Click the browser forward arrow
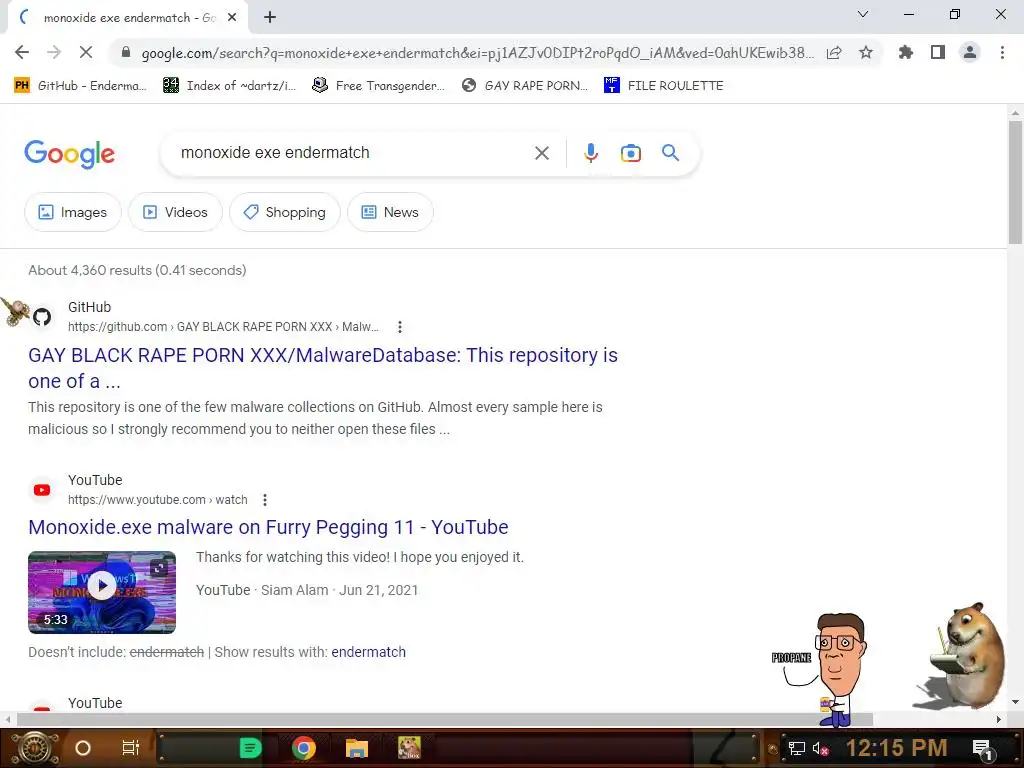 pyautogui.click(x=54, y=52)
